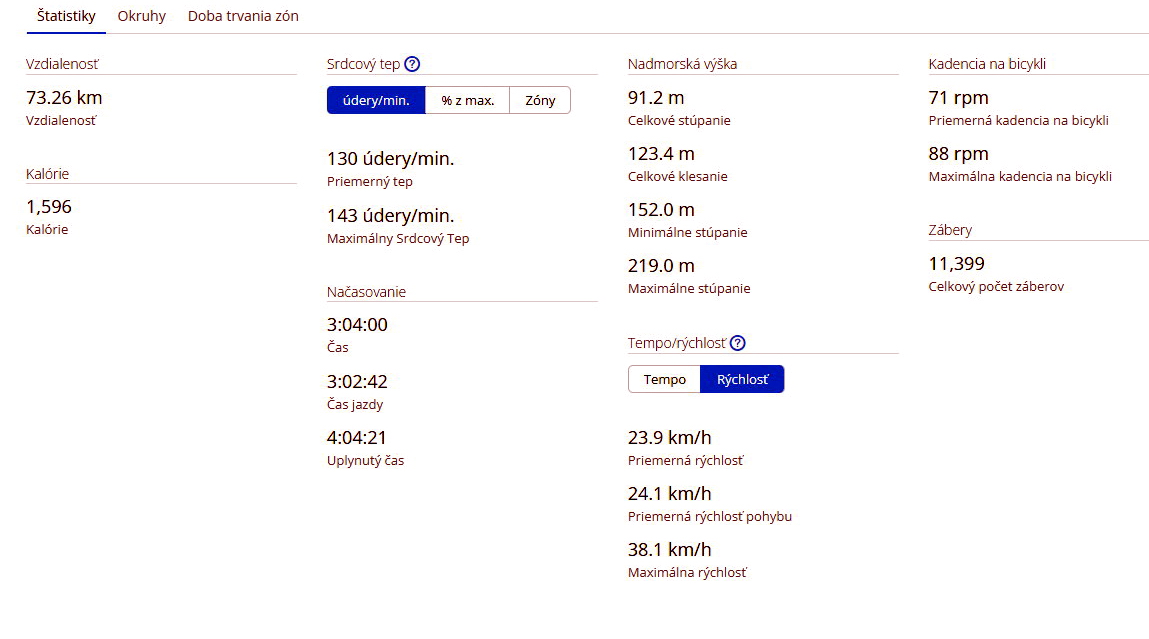Click the 3:02:42 ride time value
1149x639 pixels.
[357, 382]
